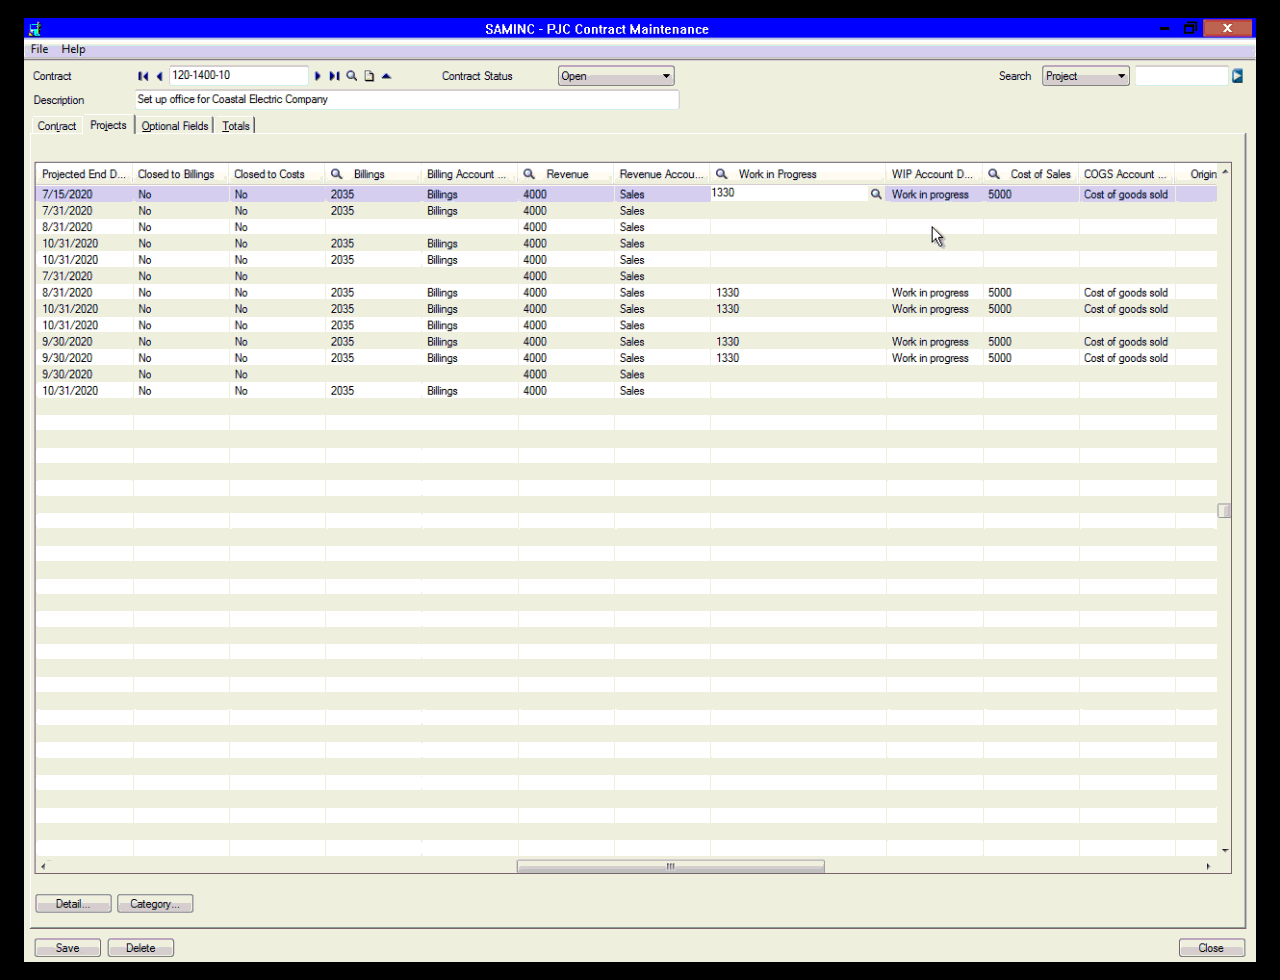This screenshot has height=980, width=1280.
Task: Open the Finder on the Cost of Sales column
Action: (x=991, y=172)
